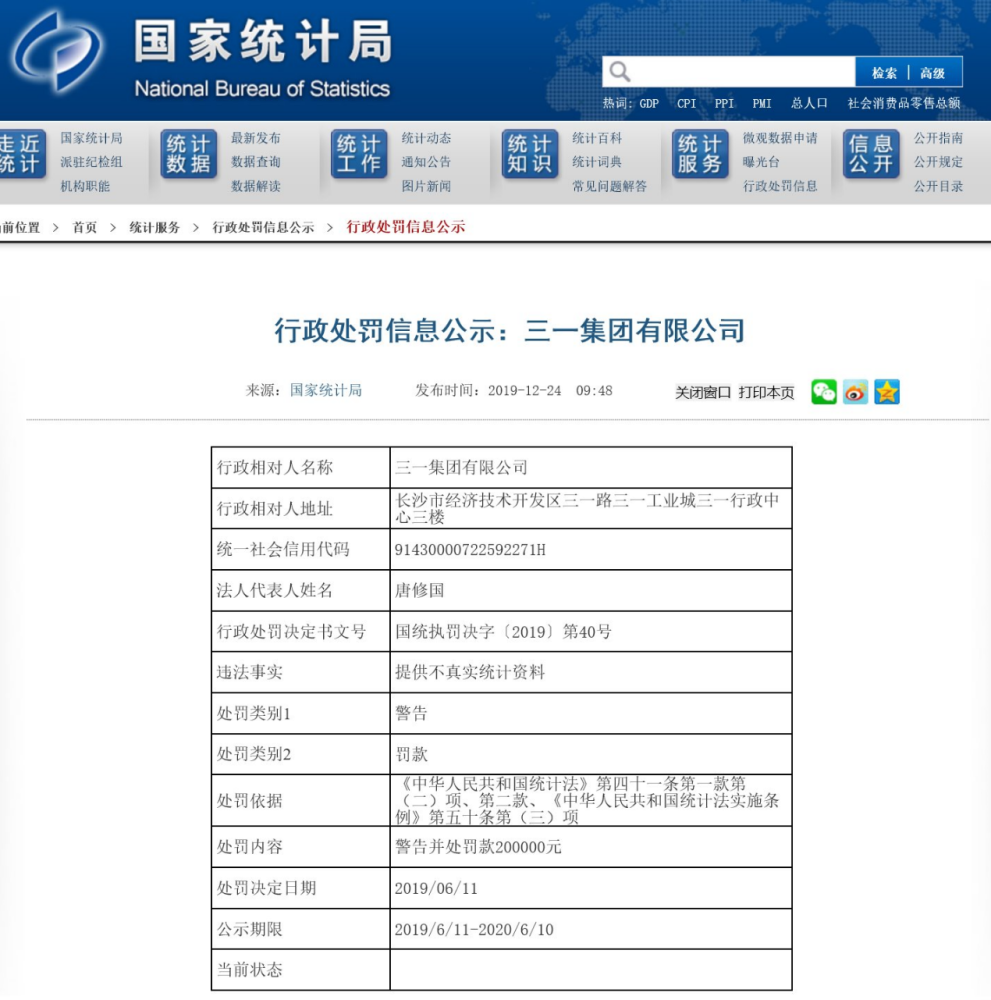
Task: Click the 检索 search button
Action: [884, 73]
